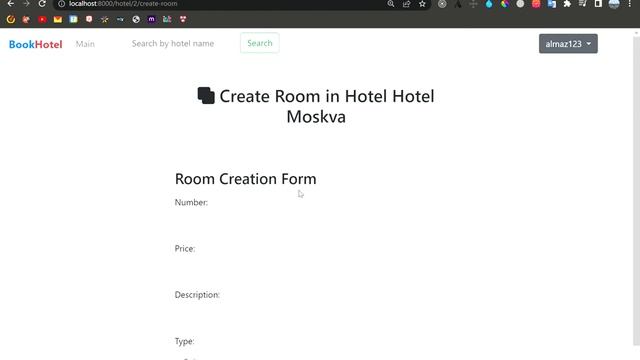640x360 pixels.
Task: Go back to the previous page
Action: click(11, 4)
